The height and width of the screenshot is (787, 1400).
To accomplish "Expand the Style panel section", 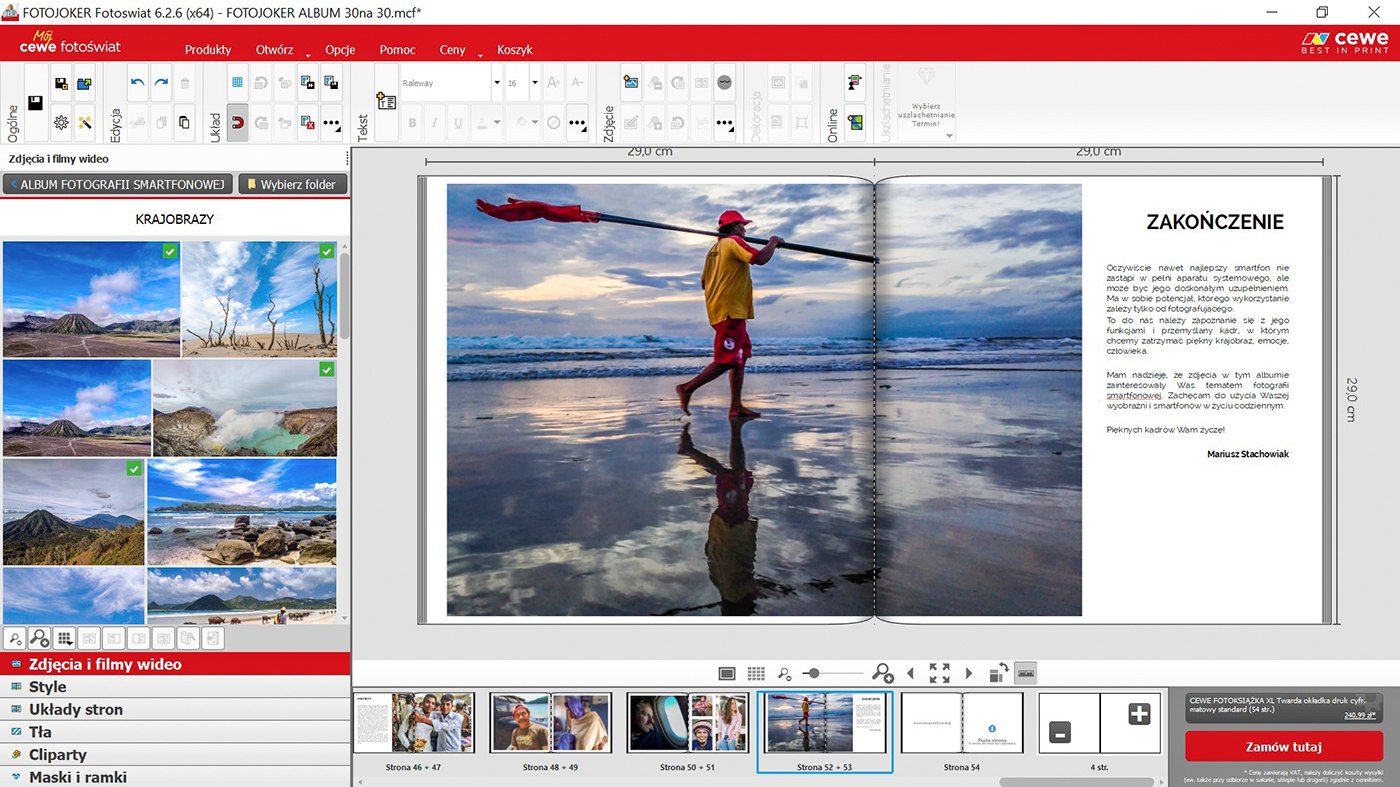I will point(175,687).
